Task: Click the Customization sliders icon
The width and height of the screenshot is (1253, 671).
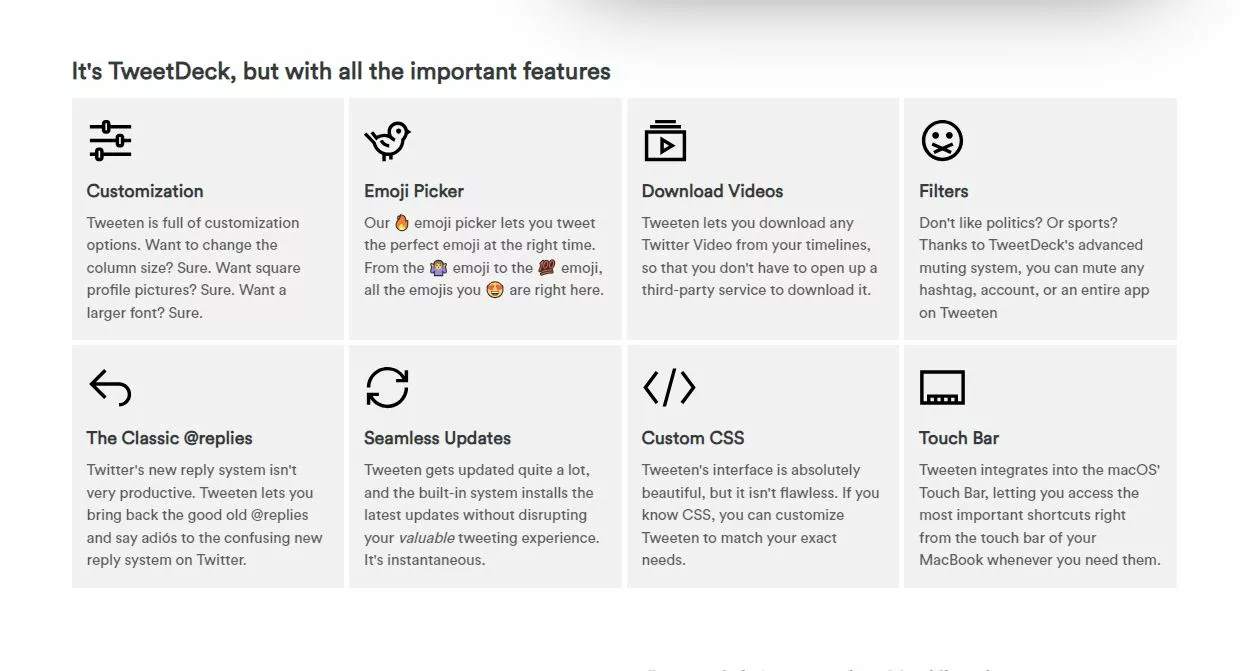Action: pyautogui.click(x=110, y=141)
